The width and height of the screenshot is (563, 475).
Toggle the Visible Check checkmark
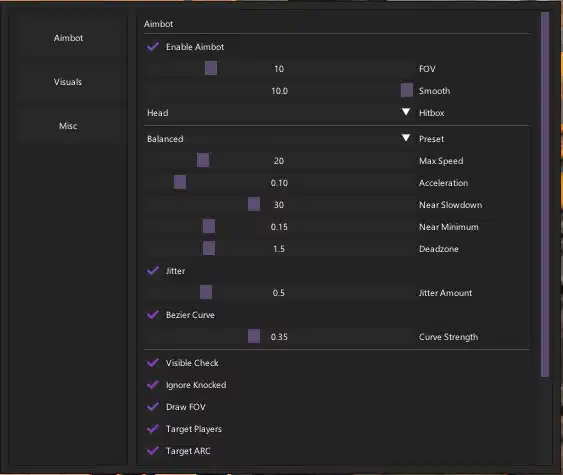tap(153, 363)
